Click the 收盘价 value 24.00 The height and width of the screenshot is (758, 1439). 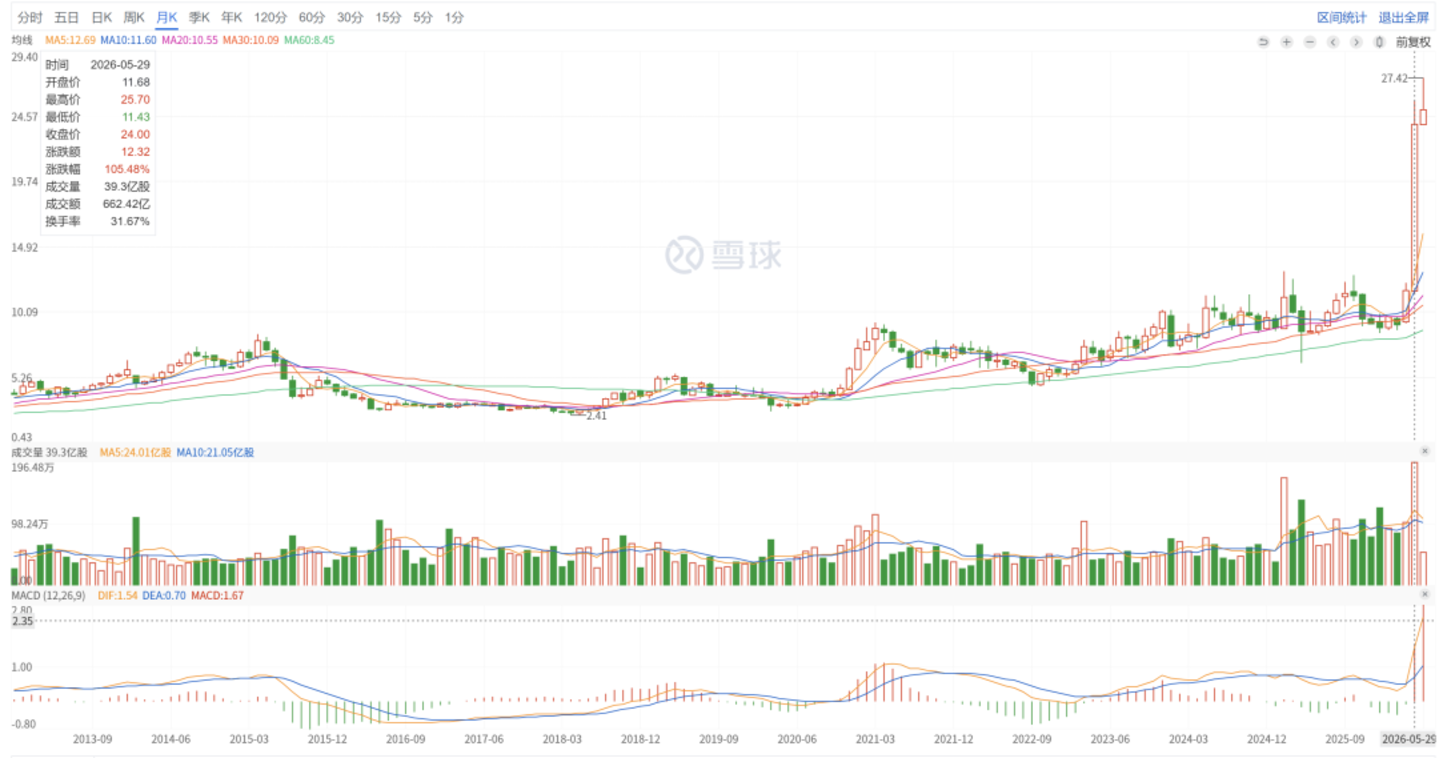pos(136,134)
